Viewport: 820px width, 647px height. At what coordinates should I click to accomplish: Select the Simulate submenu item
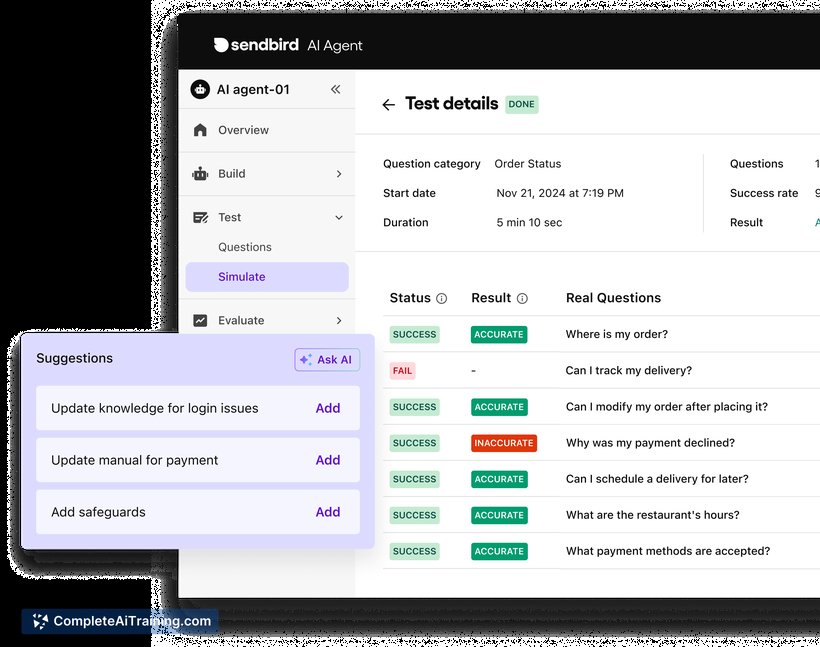tap(267, 277)
